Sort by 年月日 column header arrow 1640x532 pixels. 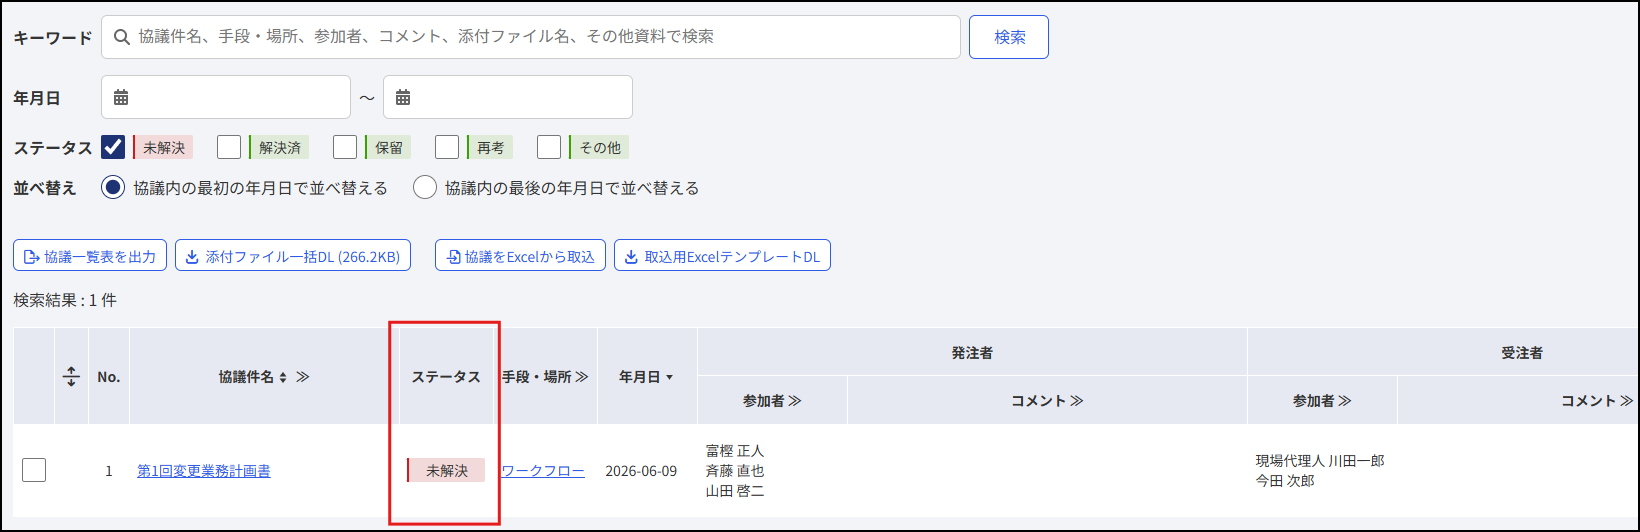tap(669, 377)
